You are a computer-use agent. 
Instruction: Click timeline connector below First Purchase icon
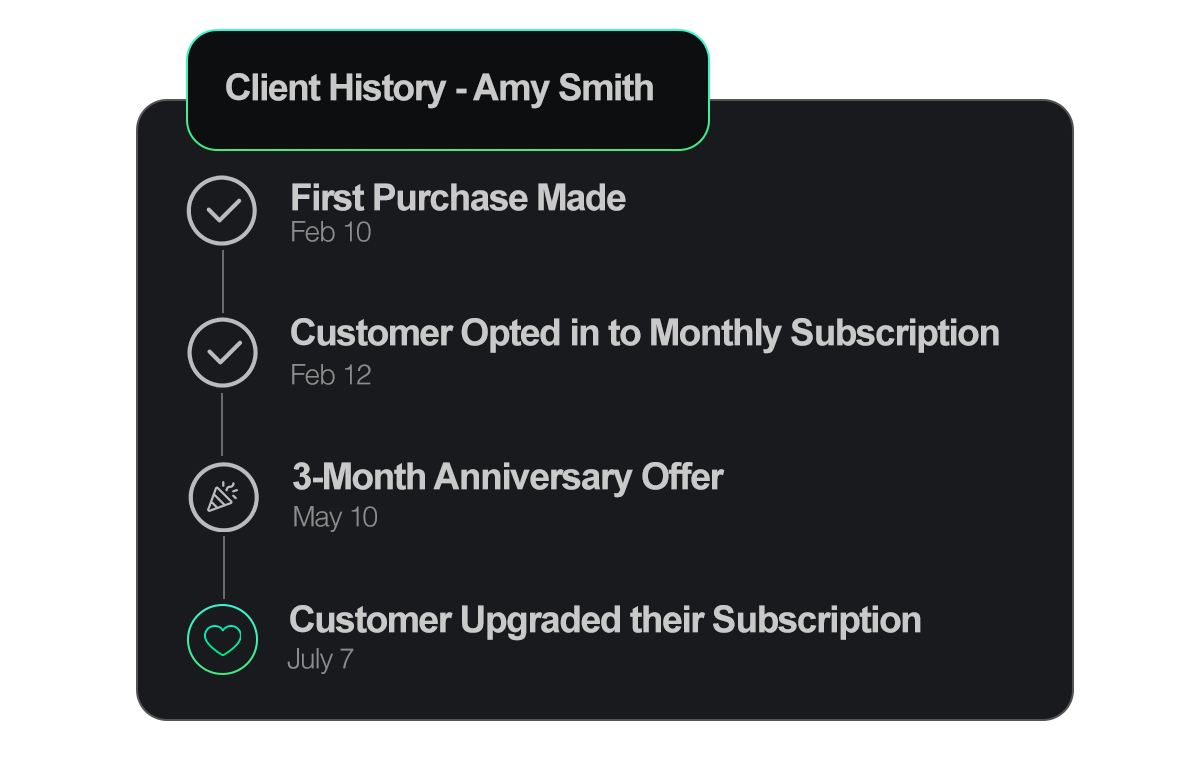pos(222,281)
